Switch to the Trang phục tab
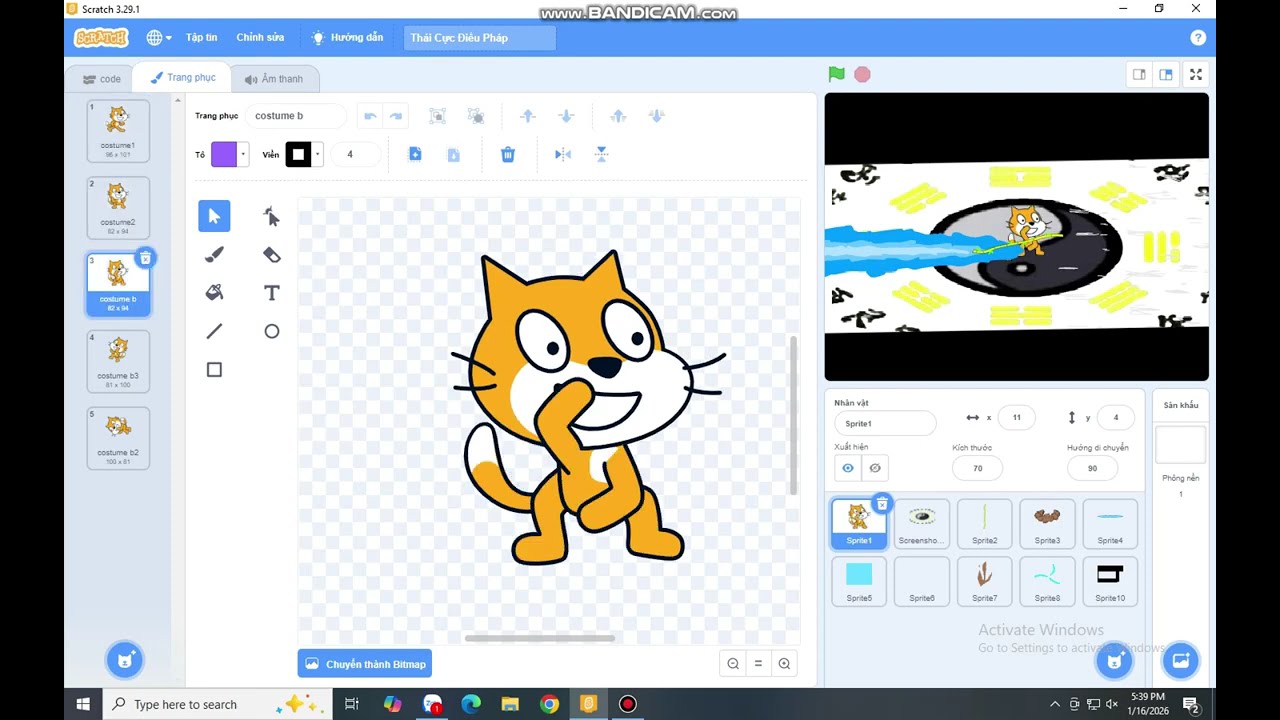 (182, 78)
